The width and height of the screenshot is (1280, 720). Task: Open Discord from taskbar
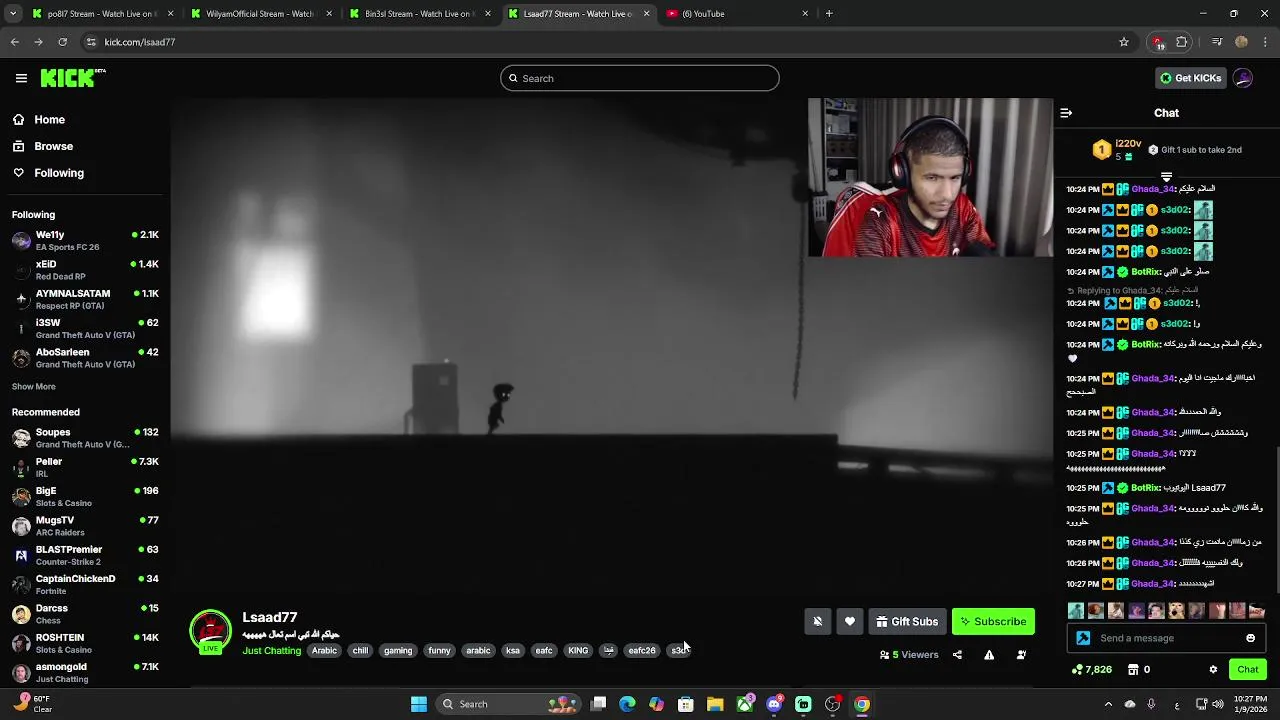(x=774, y=704)
